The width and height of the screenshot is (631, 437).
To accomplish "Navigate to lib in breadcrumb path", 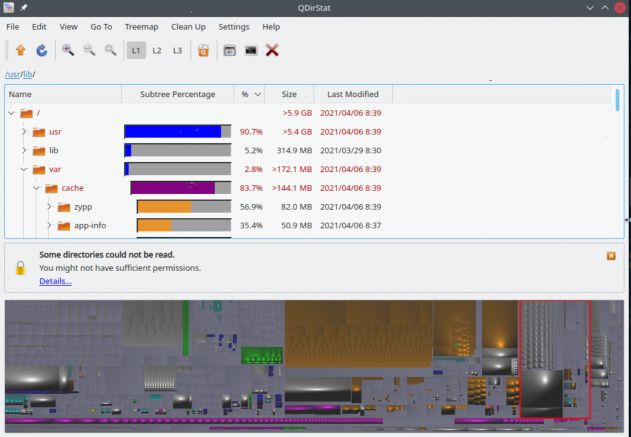I will (x=28, y=74).
